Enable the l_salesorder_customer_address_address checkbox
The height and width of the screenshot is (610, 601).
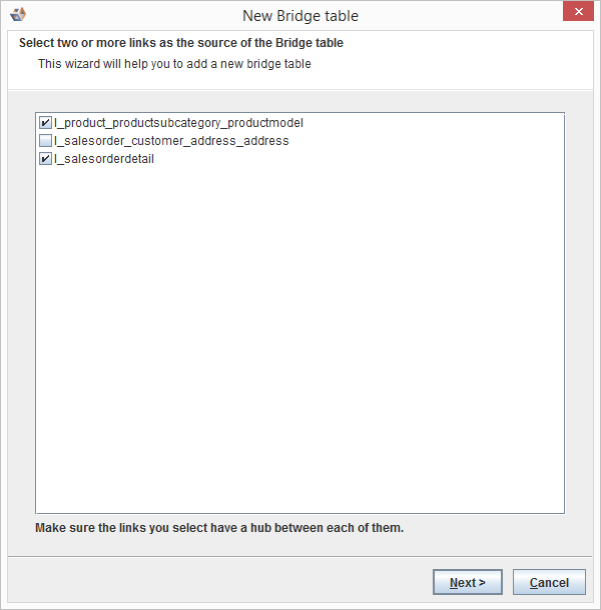(x=45, y=141)
